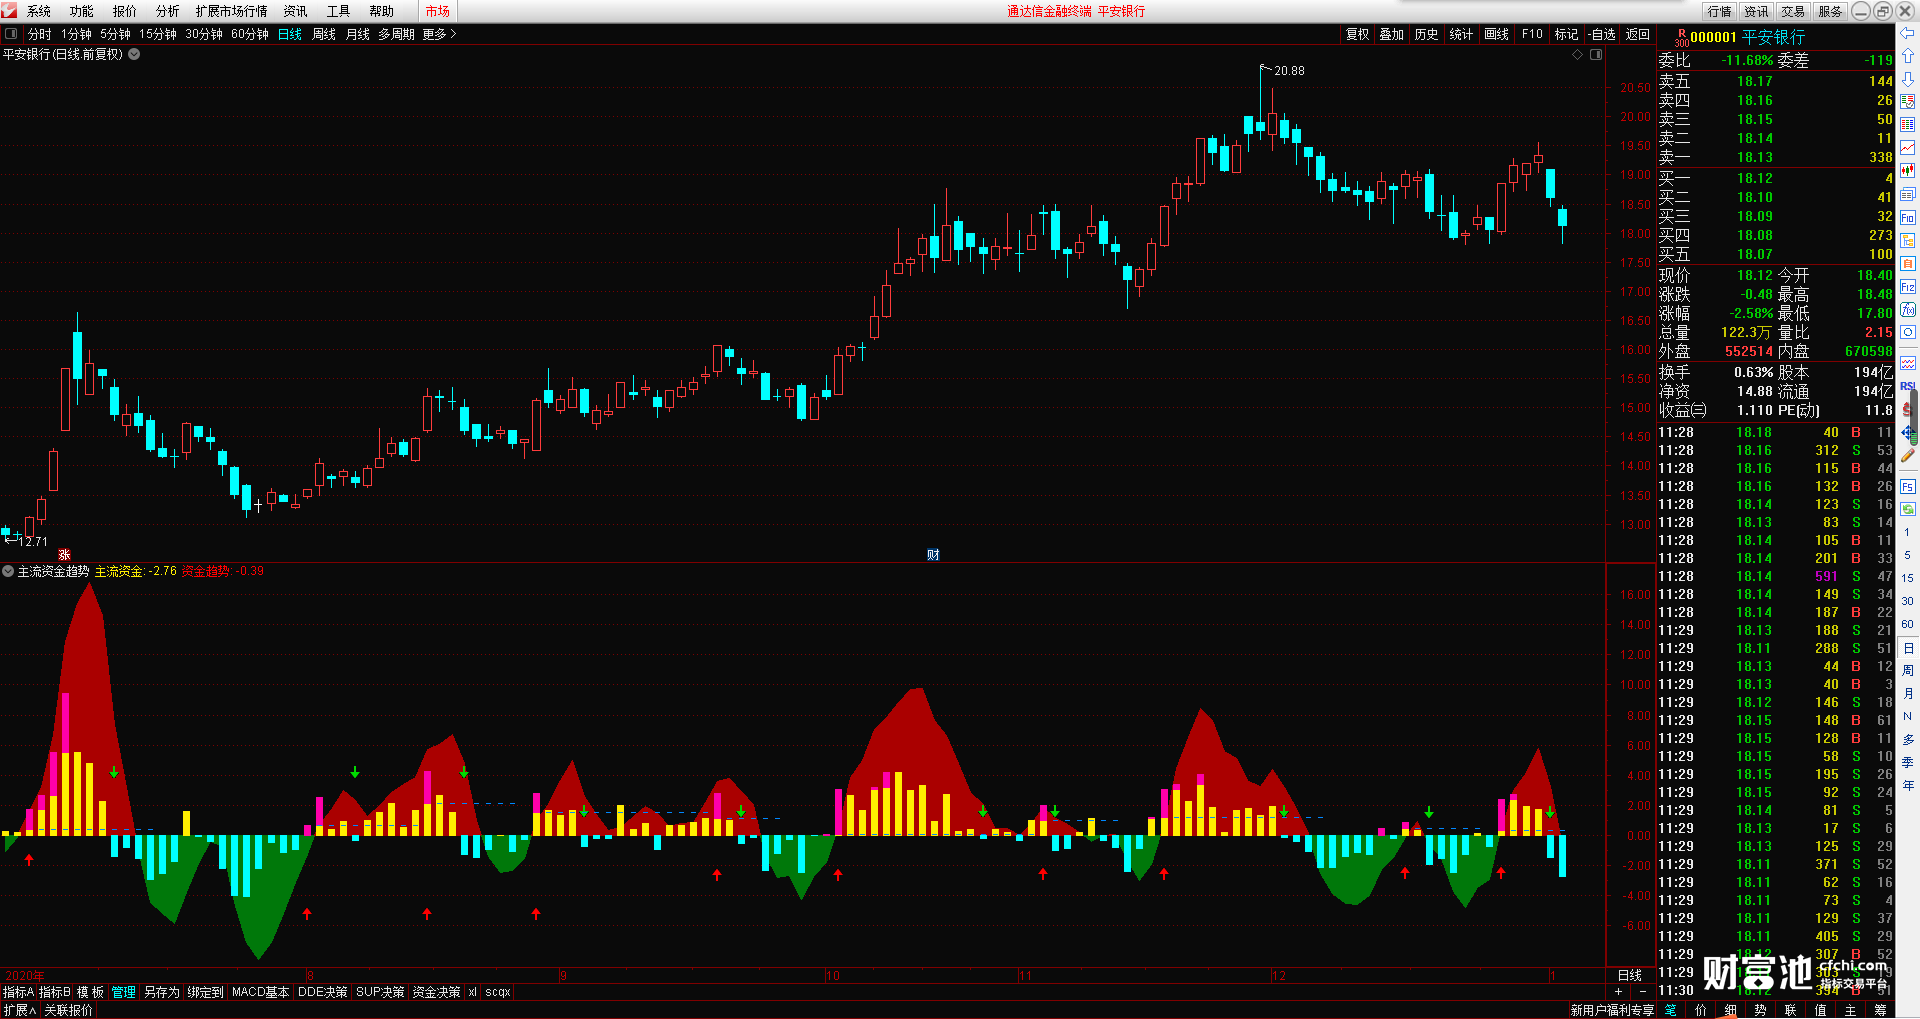Click the − chart zoom button
This screenshot has height=1019, width=1920.
click(1643, 991)
